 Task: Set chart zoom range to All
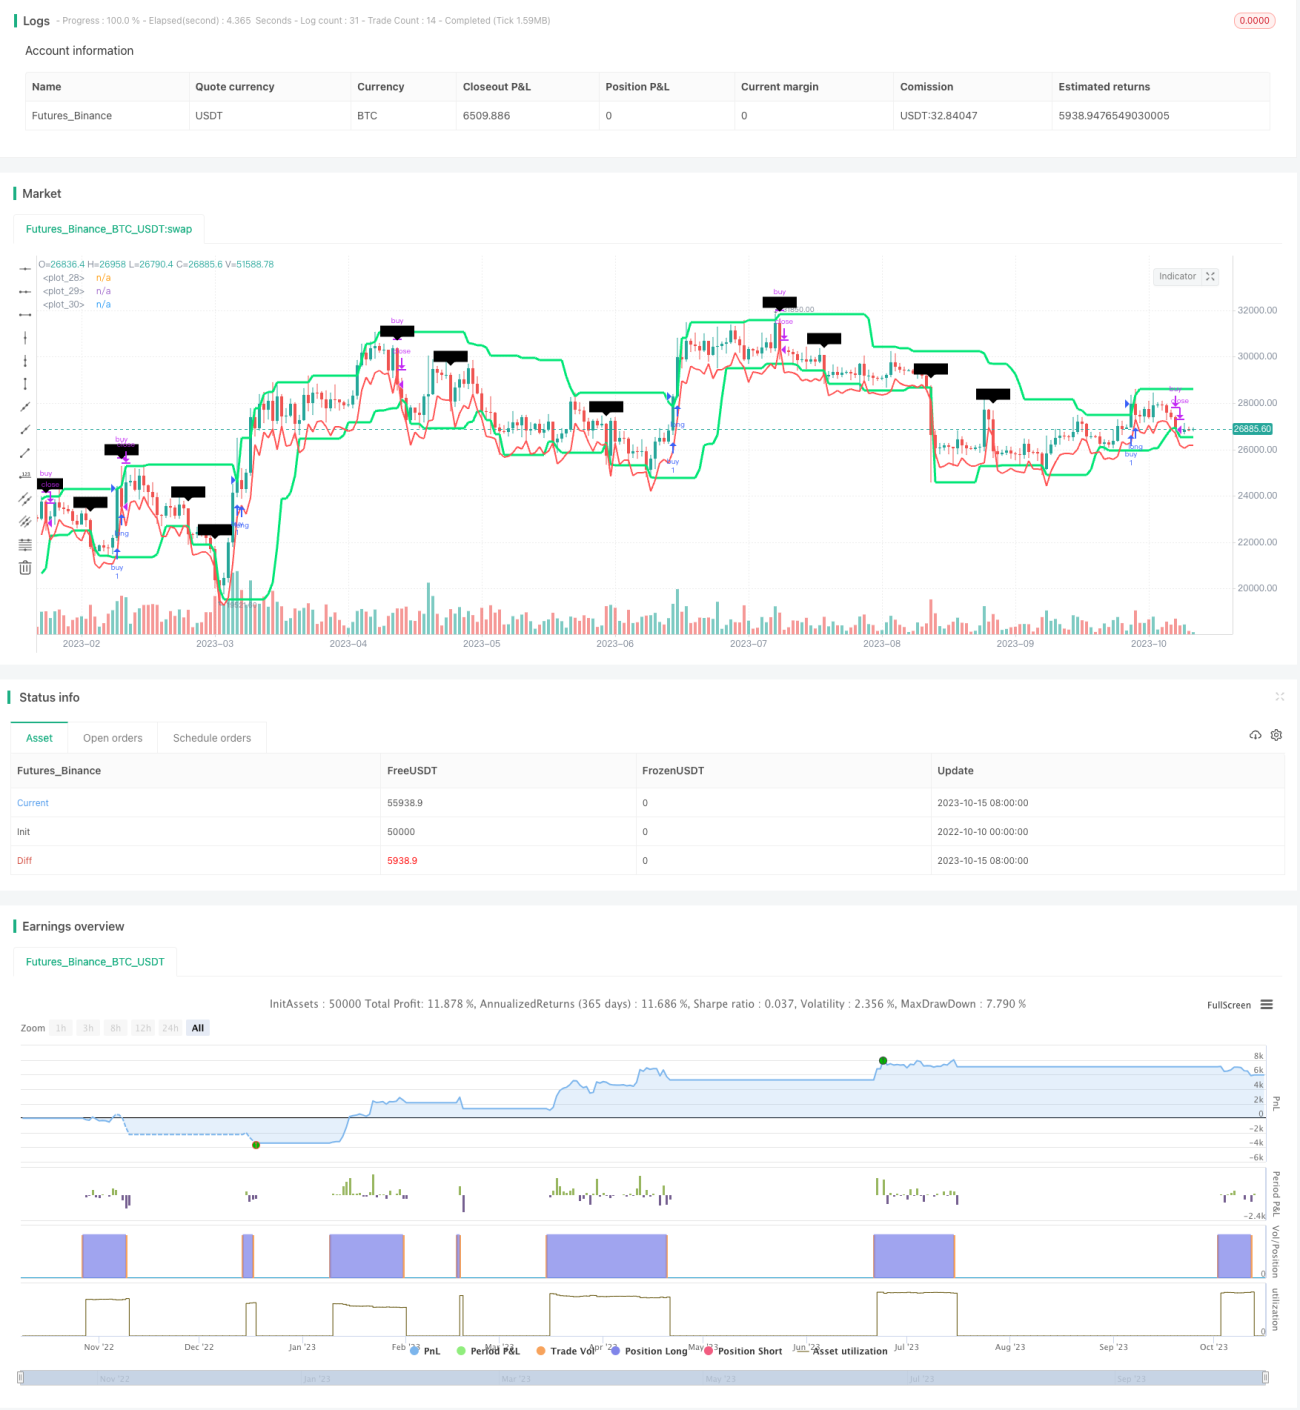tap(198, 1028)
